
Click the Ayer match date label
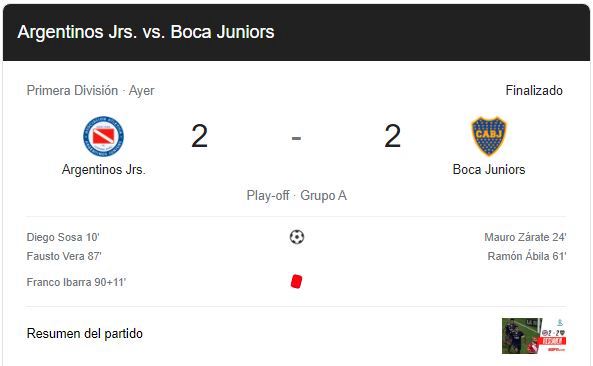coord(141,91)
